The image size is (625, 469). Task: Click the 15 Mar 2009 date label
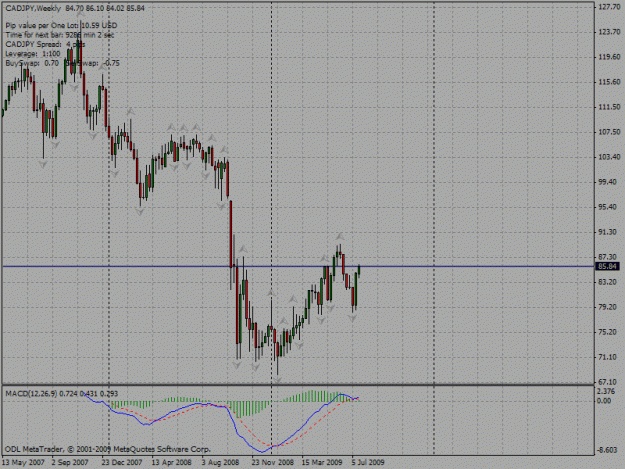tap(322, 463)
